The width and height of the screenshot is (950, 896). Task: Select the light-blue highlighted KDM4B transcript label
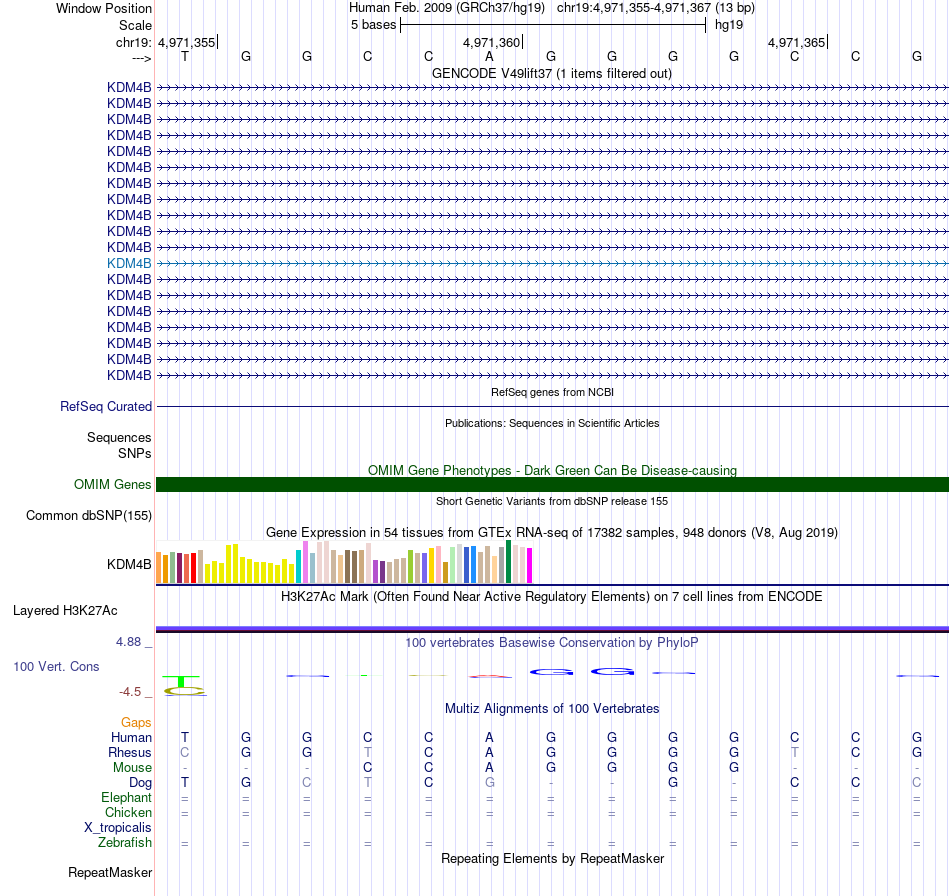click(x=129, y=264)
